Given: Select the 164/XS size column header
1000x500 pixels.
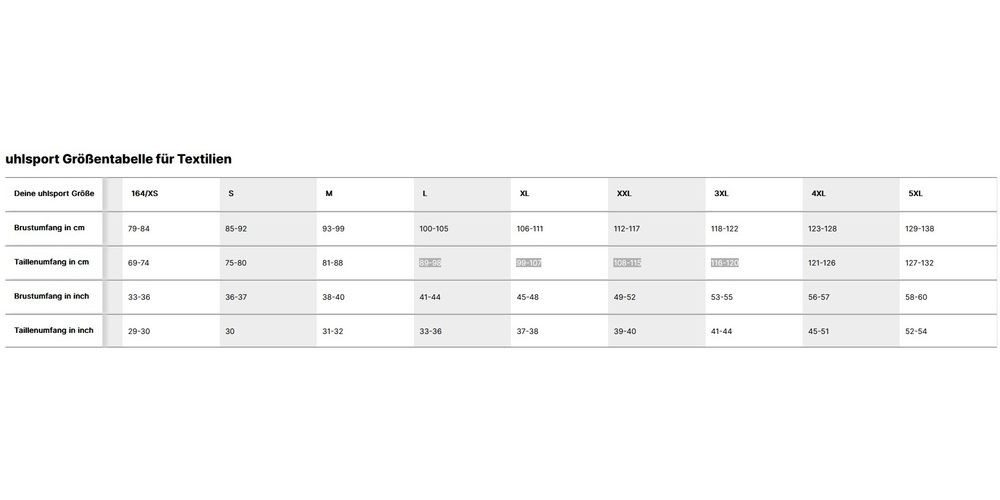Looking at the screenshot, I should coord(145,194).
